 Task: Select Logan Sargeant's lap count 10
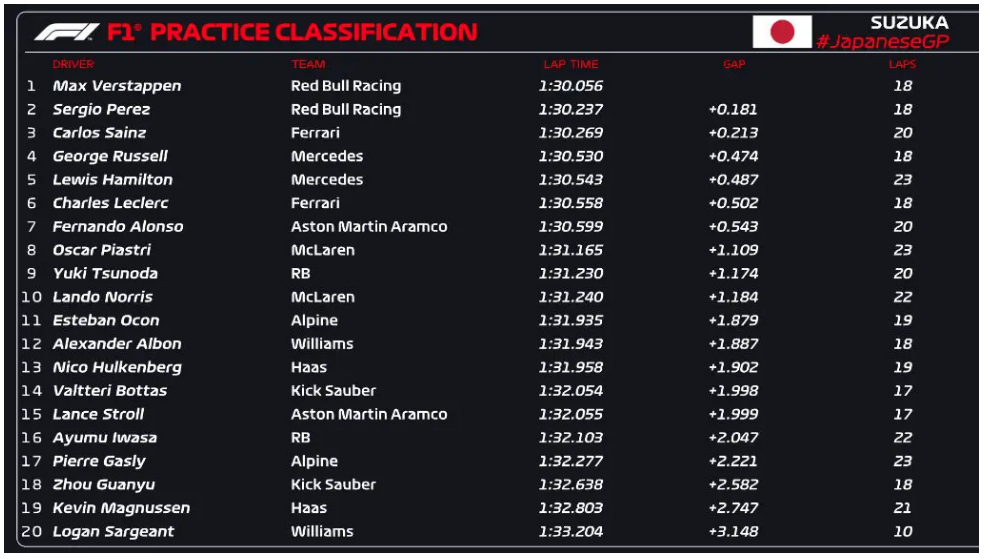902,532
